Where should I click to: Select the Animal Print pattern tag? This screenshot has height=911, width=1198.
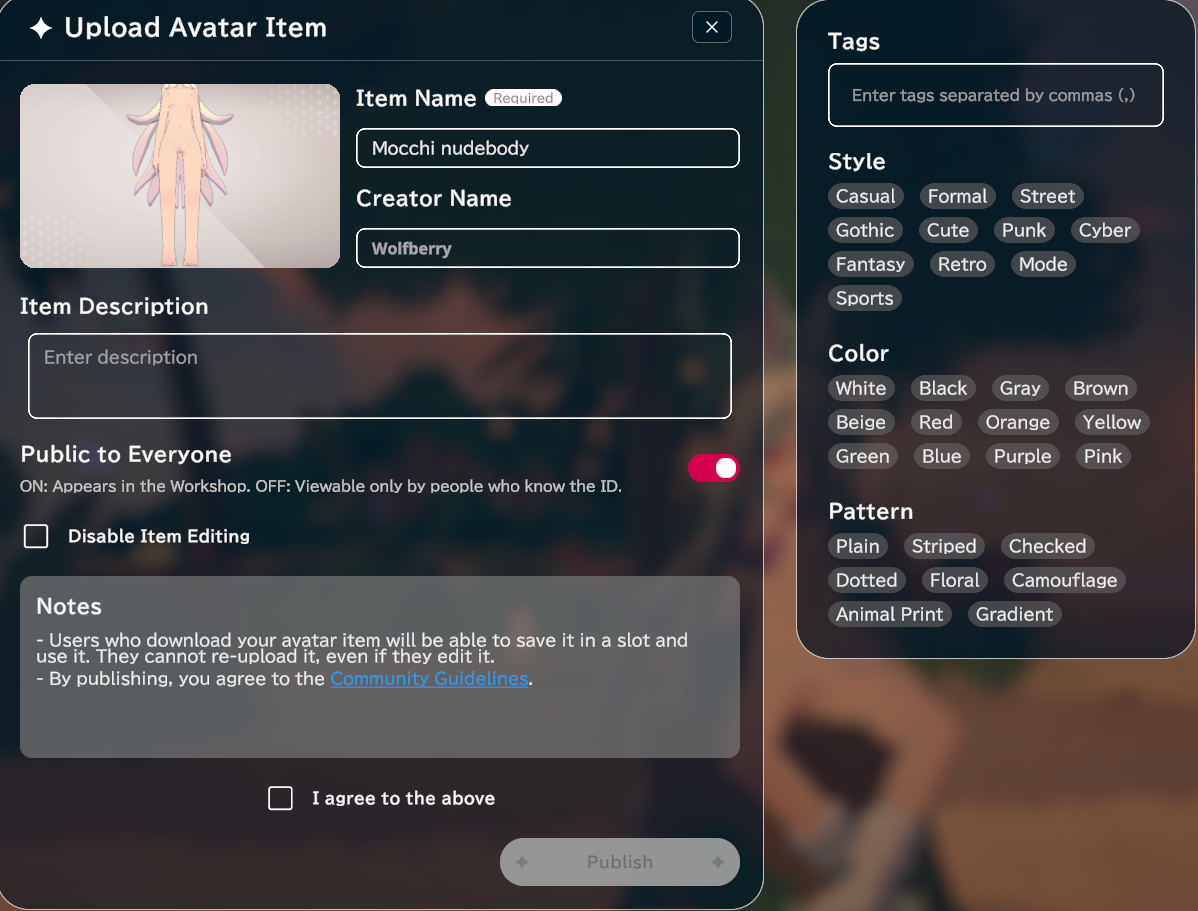(889, 614)
